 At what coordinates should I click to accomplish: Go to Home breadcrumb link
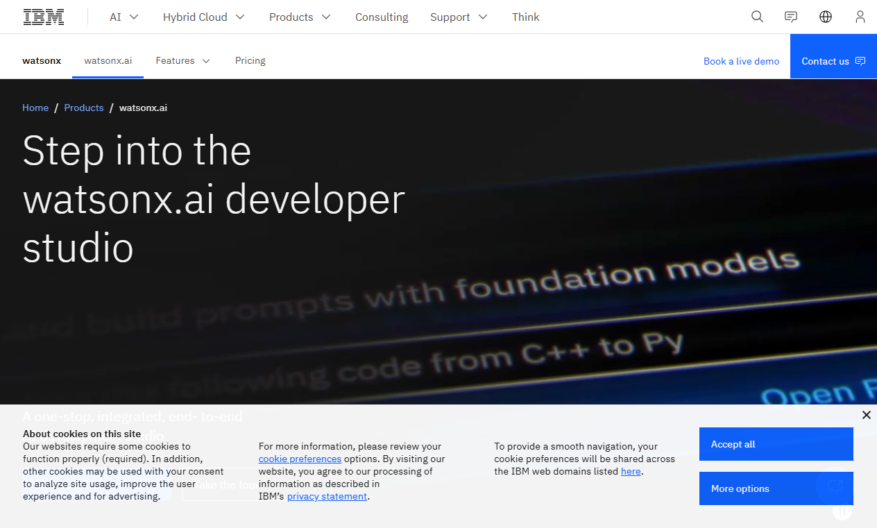click(35, 107)
